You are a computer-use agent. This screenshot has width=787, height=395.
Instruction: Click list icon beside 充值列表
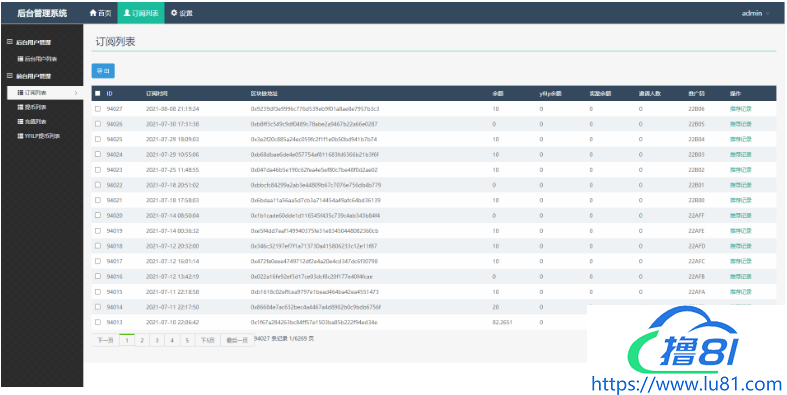[x=21, y=121]
